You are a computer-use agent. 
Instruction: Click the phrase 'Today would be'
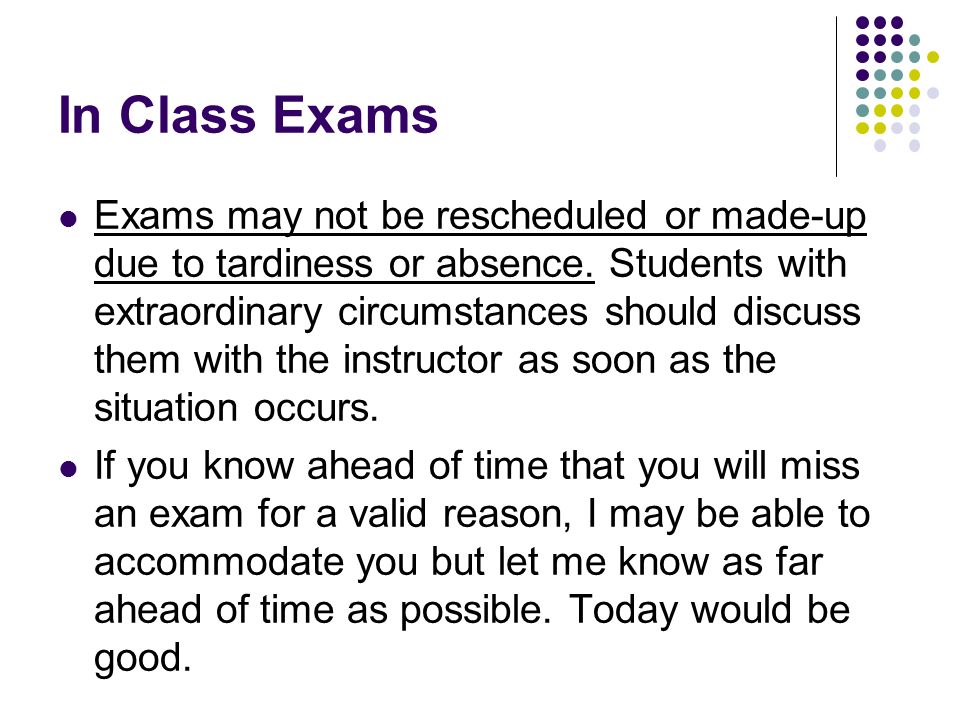click(709, 610)
